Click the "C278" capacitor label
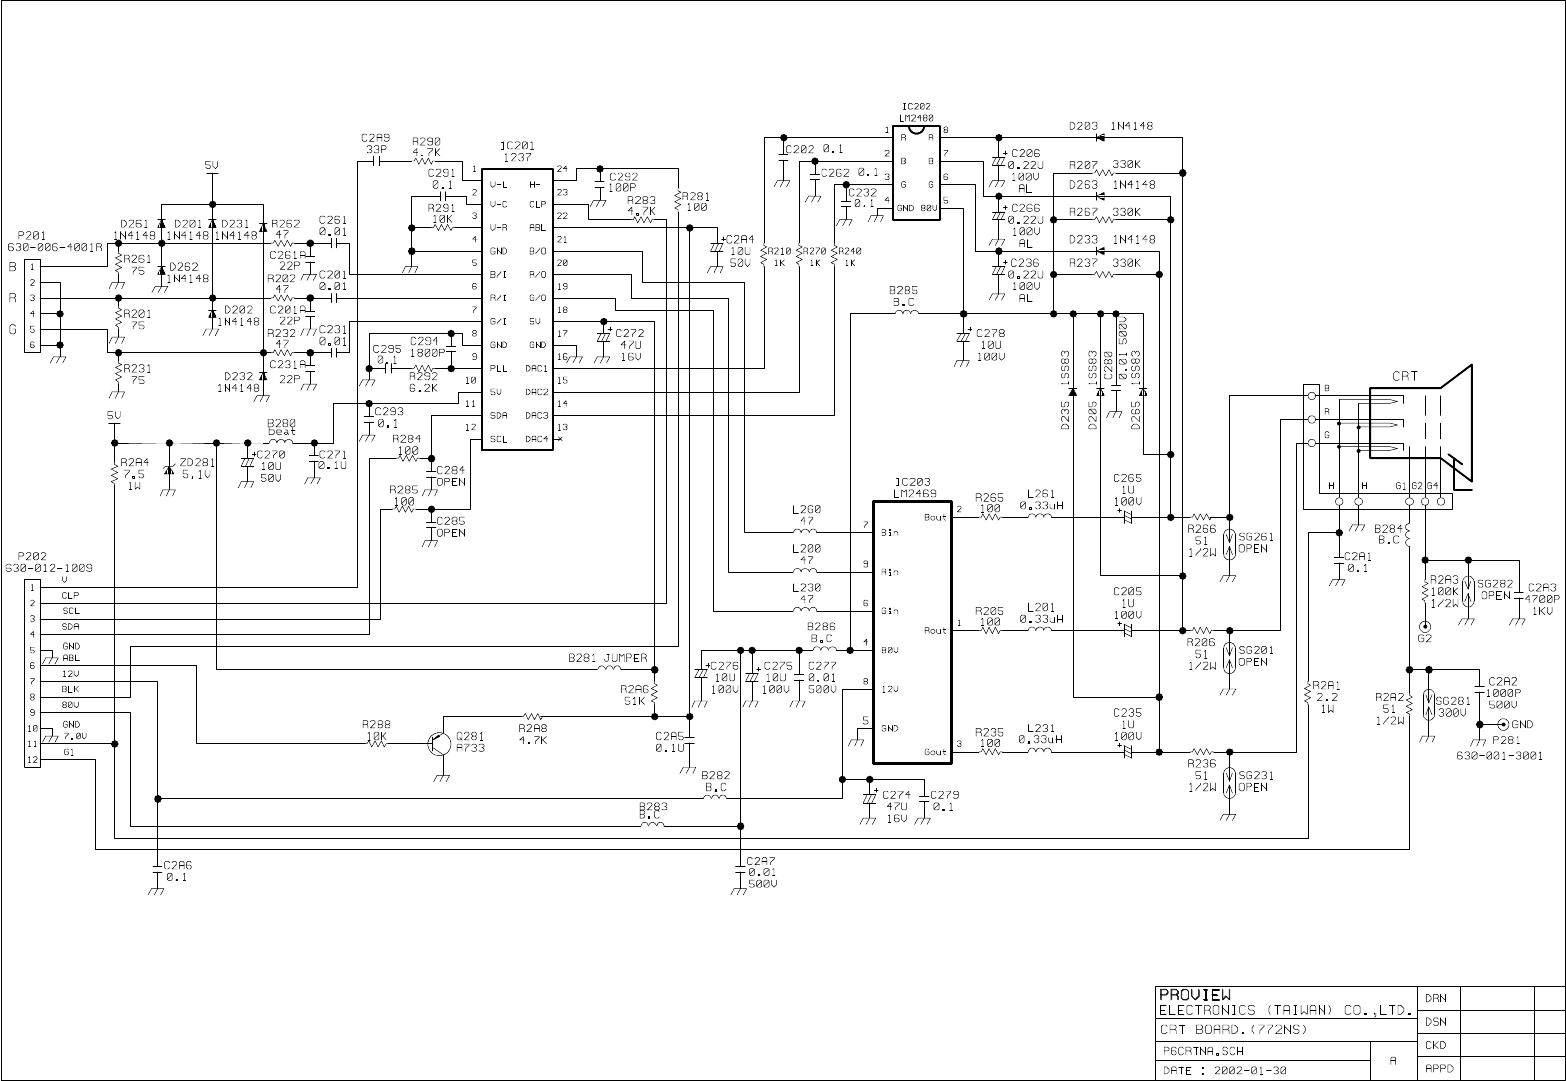The height and width of the screenshot is (1081, 1566). tap(991, 334)
